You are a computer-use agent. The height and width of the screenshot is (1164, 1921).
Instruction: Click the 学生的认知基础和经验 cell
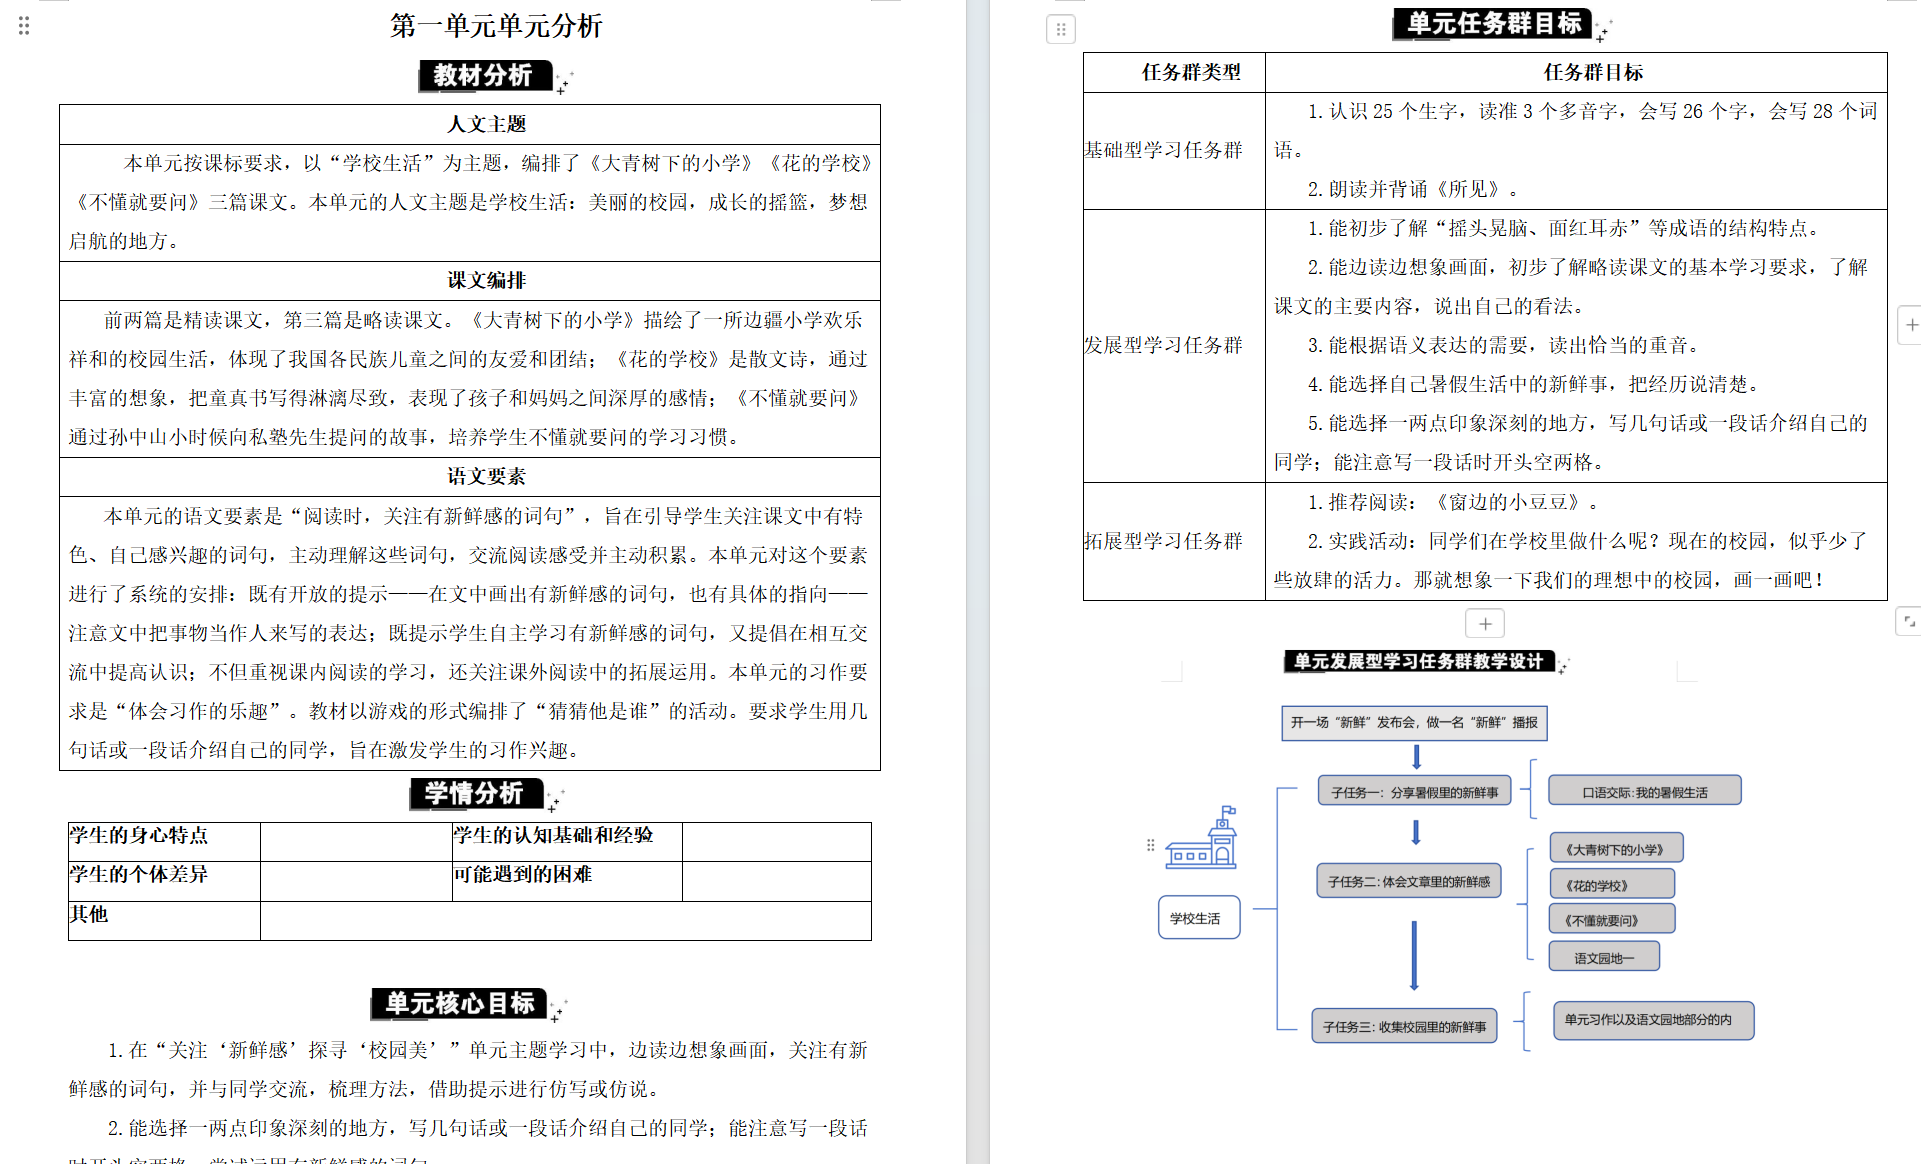pyautogui.click(x=567, y=842)
